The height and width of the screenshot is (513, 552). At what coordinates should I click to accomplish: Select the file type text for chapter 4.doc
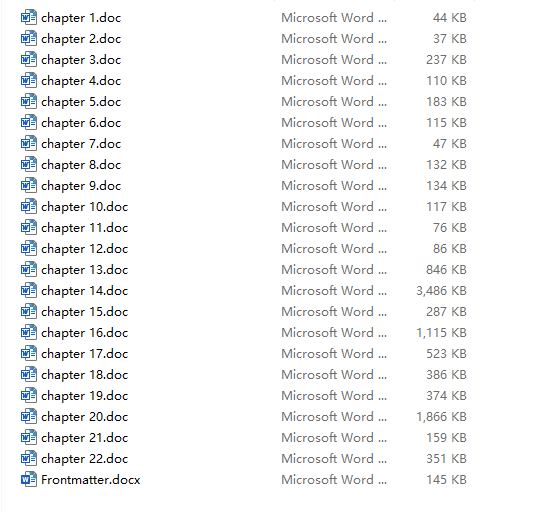[334, 81]
